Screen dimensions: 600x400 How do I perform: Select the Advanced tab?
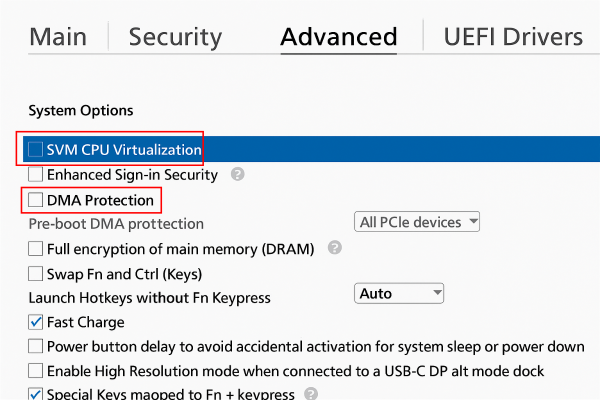(339, 37)
